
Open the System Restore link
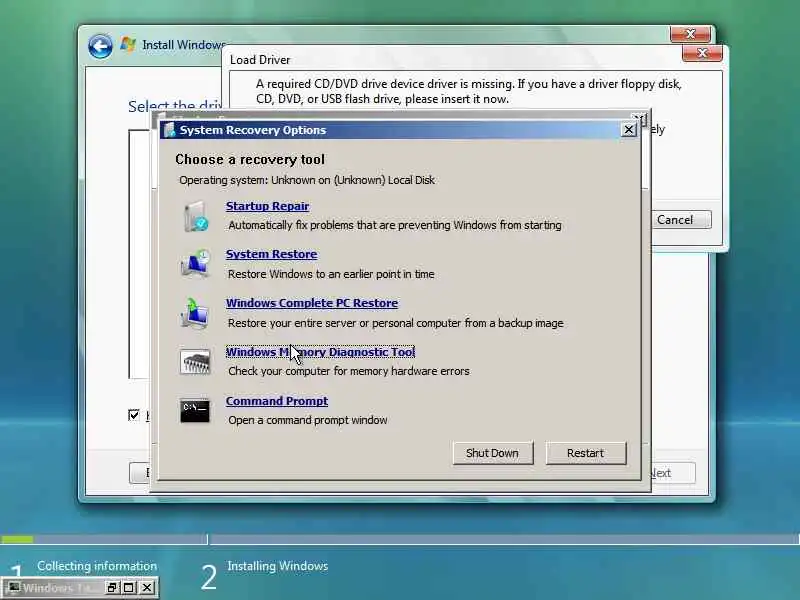click(271, 254)
